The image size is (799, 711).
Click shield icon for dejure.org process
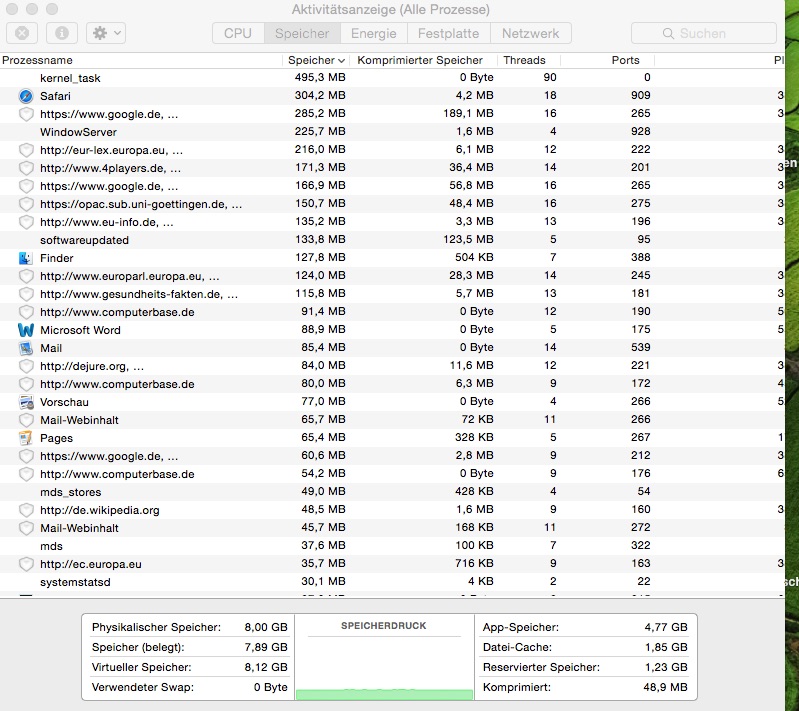26,366
